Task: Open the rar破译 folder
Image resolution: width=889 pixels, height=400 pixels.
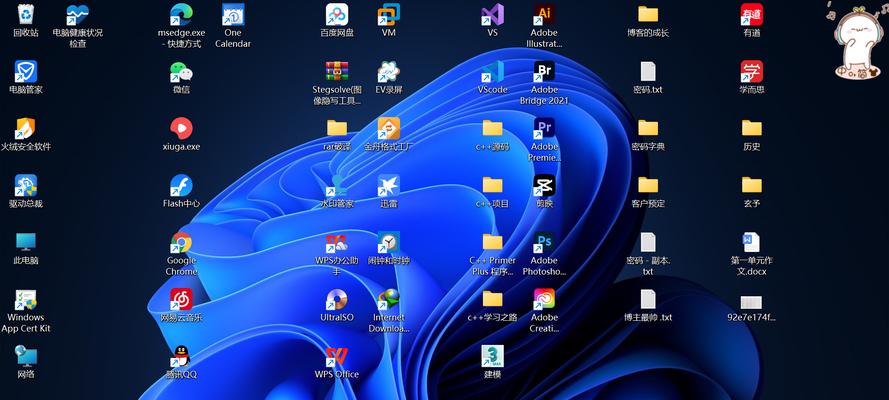Action: click(337, 129)
